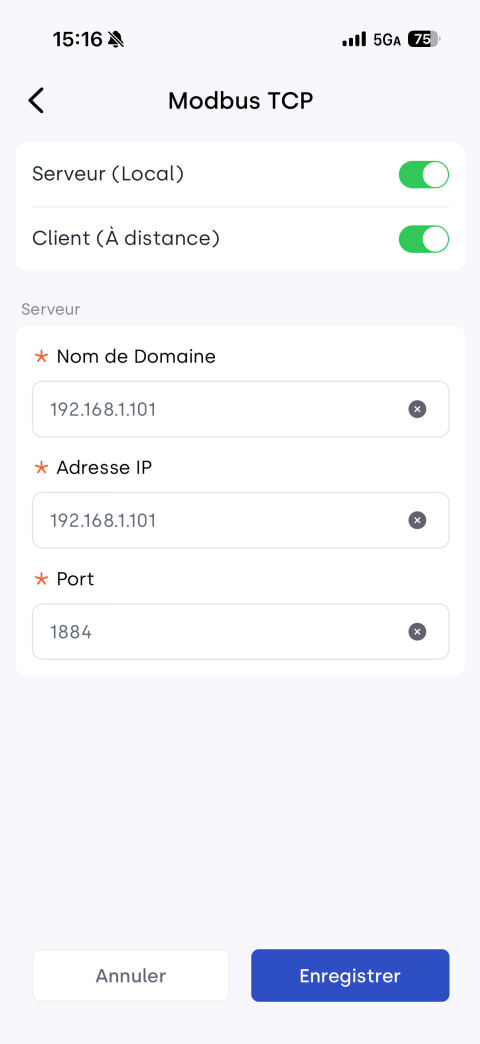Tap the cellular signal bars icon

[354, 40]
